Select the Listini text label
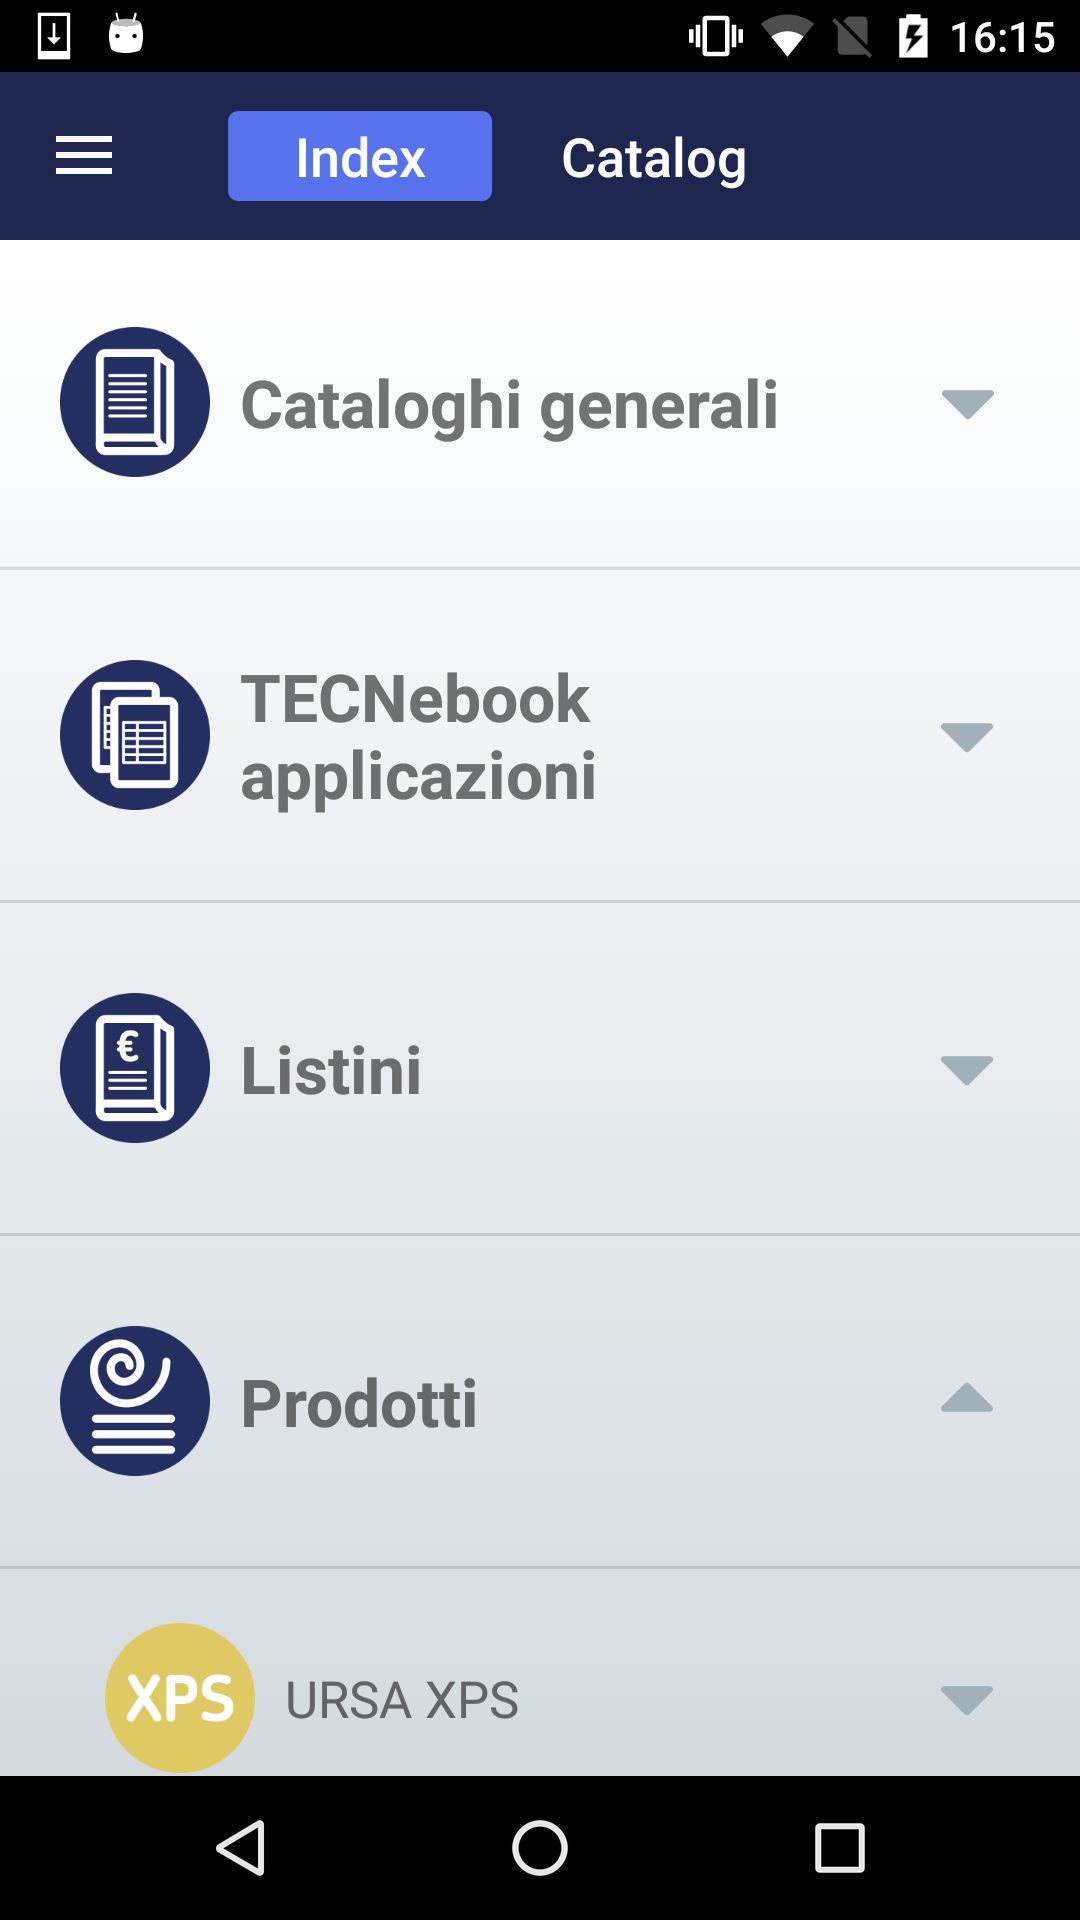This screenshot has width=1080, height=1920. [x=331, y=1070]
